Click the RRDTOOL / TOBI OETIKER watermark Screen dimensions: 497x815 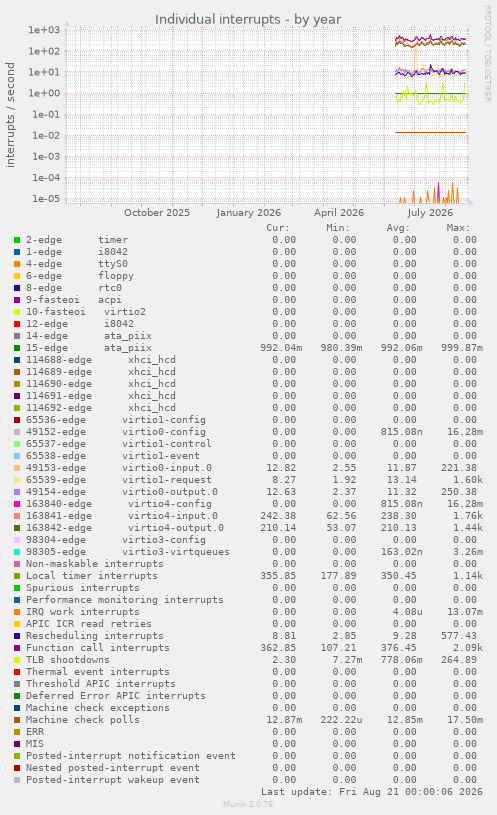point(488,54)
